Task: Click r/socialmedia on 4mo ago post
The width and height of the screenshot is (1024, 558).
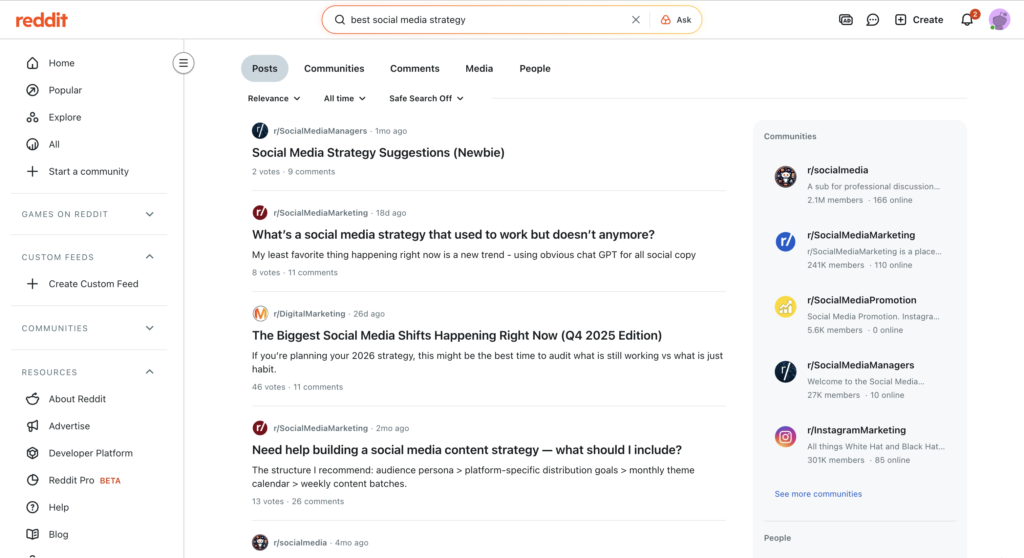Action: point(300,543)
